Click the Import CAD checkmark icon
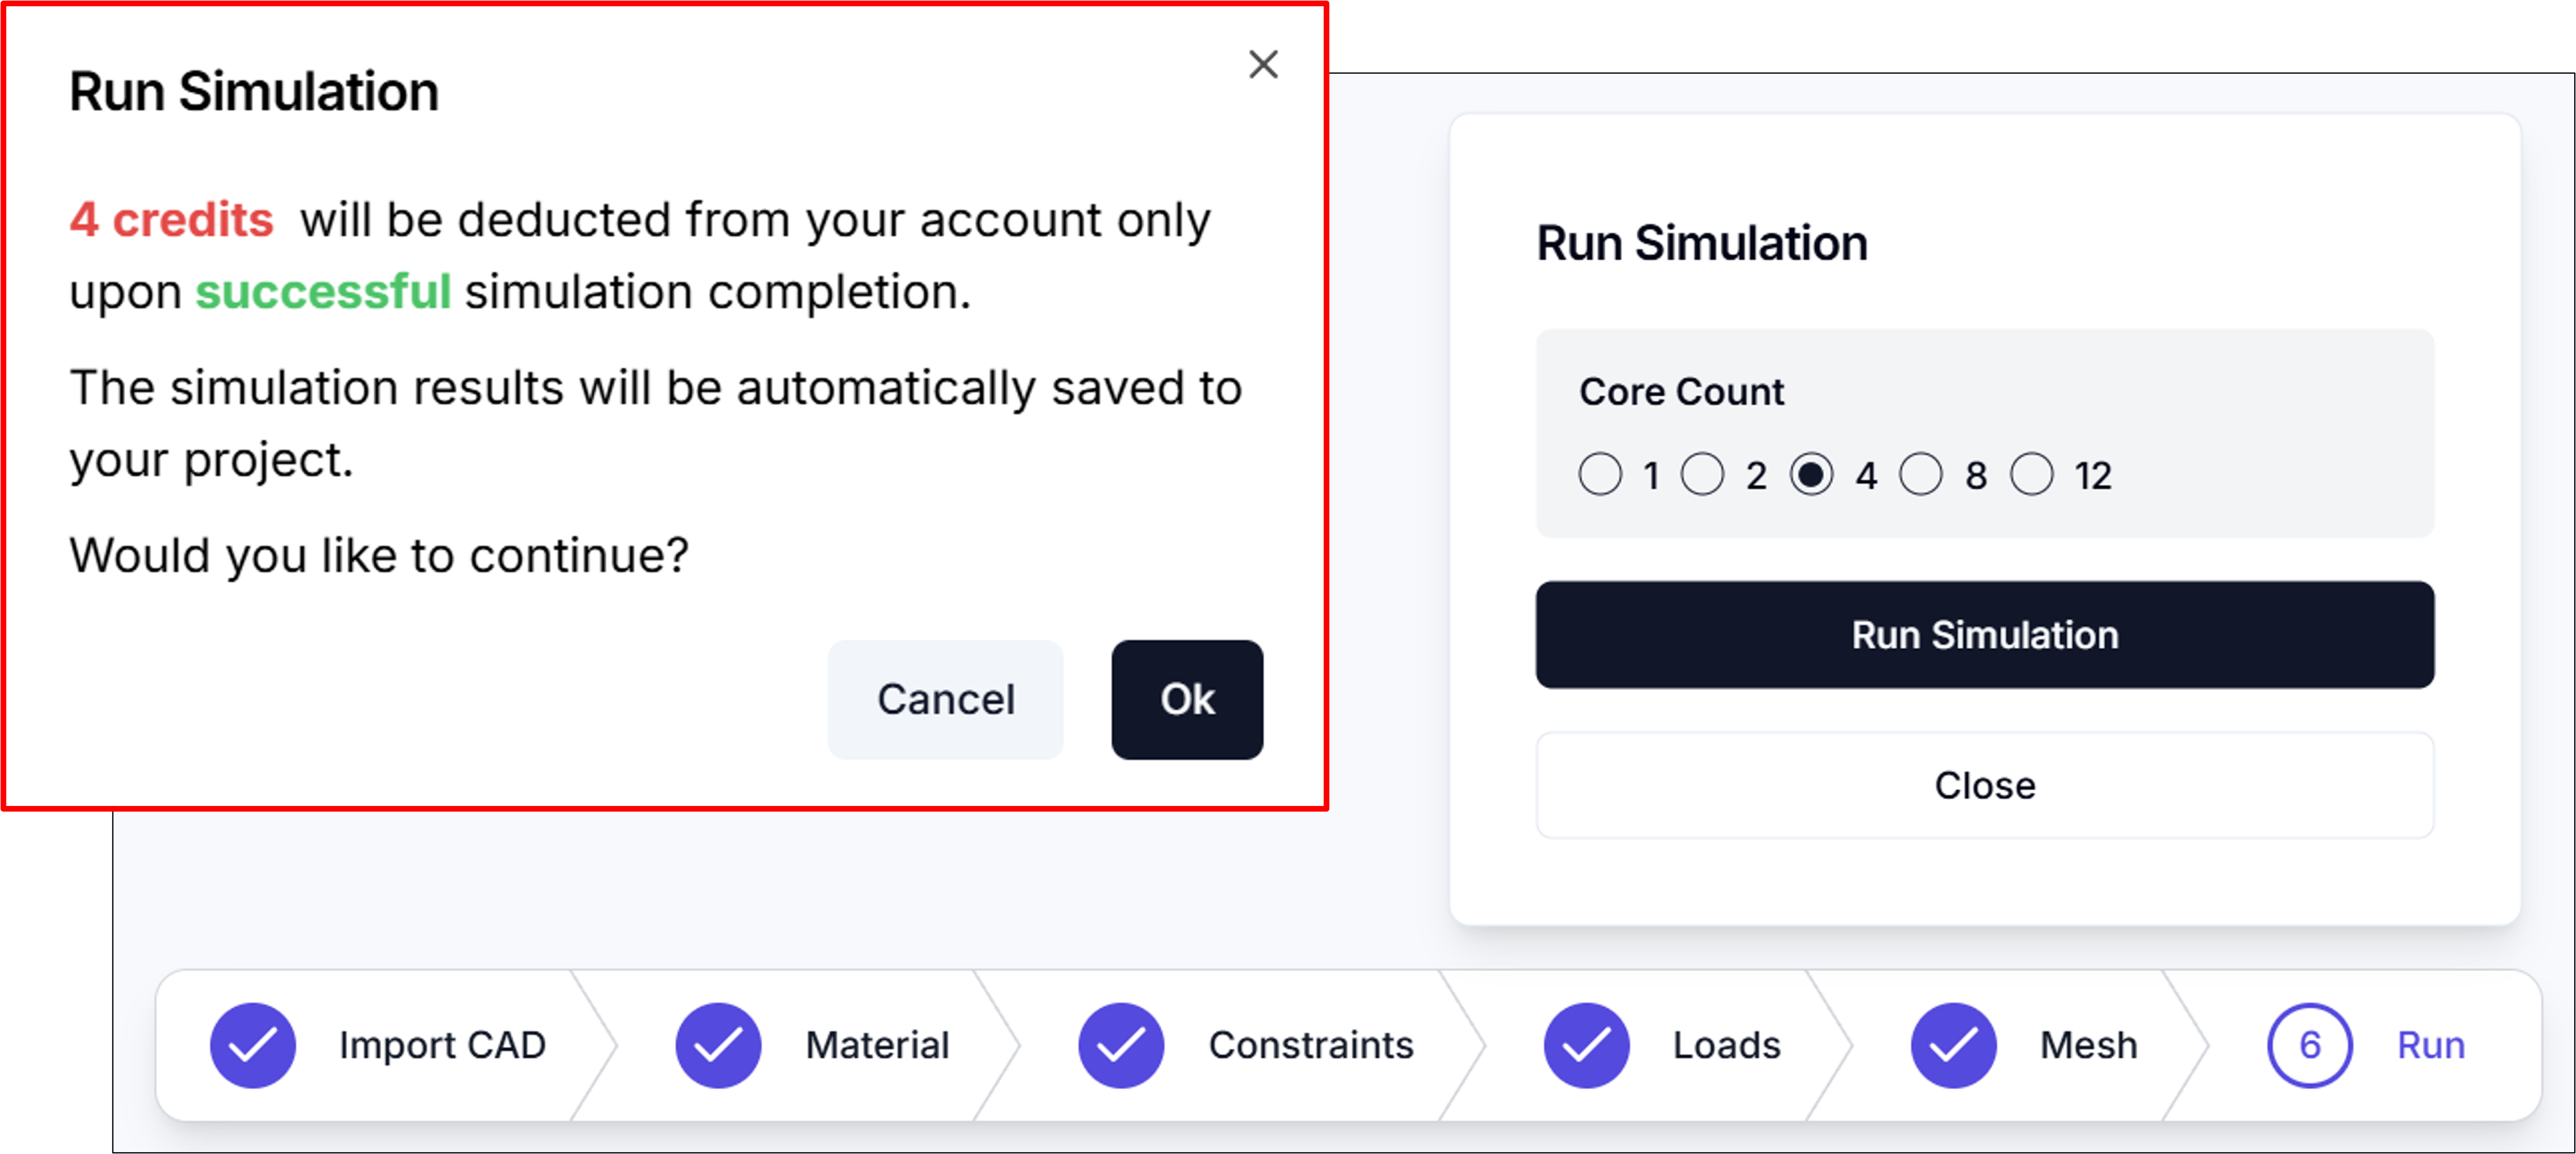This screenshot has width=2576, height=1154. tap(253, 1045)
